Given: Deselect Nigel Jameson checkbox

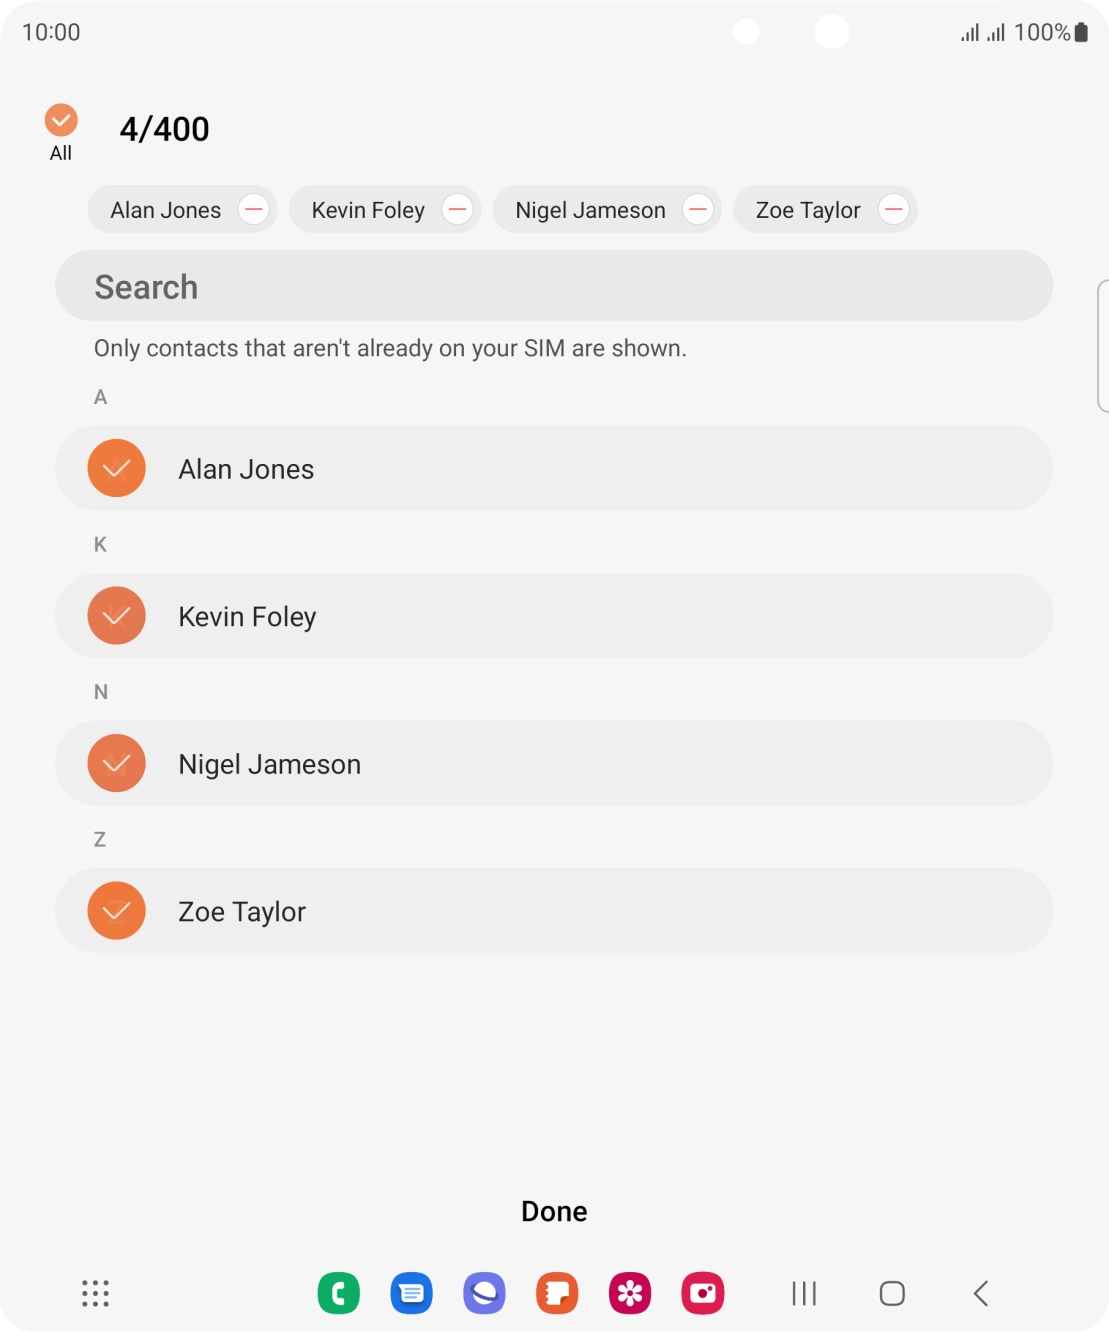Looking at the screenshot, I should 117,763.
